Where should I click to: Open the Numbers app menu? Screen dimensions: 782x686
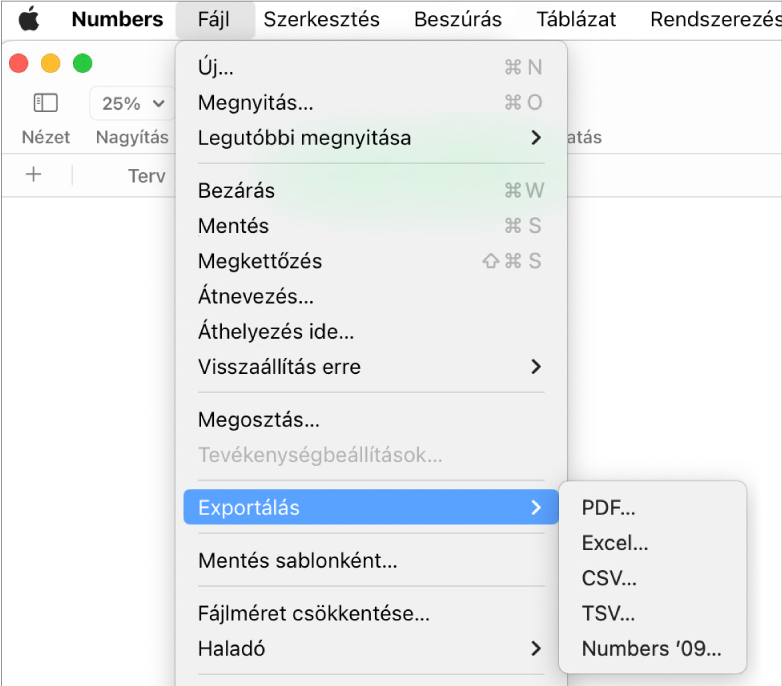pos(117,19)
